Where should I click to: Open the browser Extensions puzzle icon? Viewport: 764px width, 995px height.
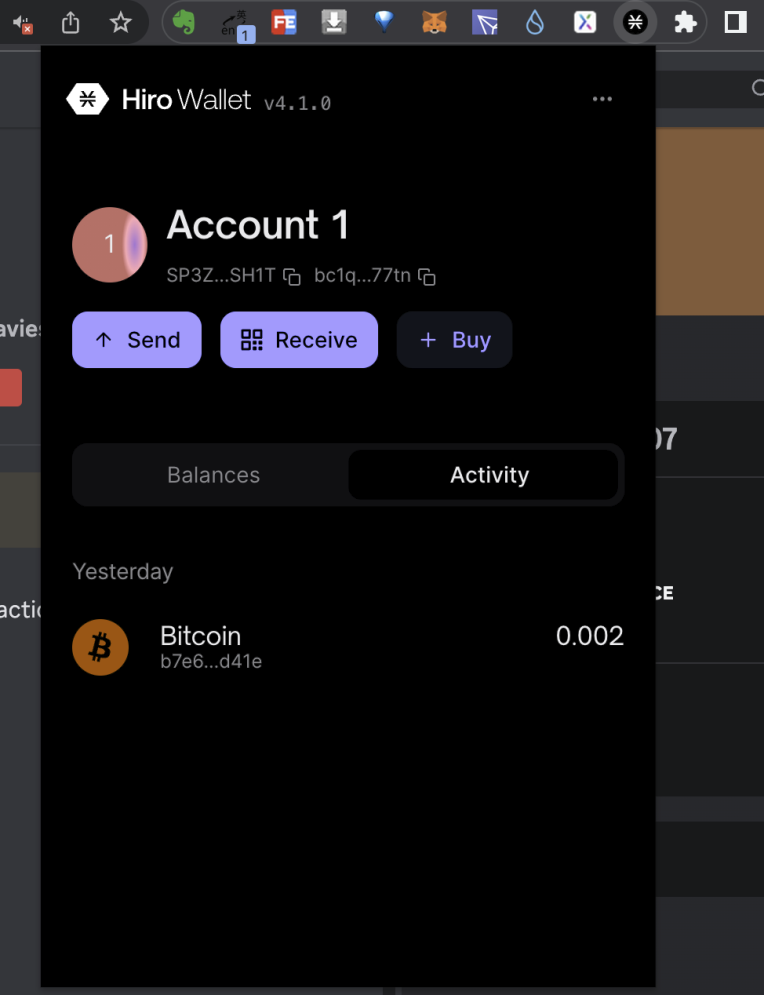[x=684, y=22]
